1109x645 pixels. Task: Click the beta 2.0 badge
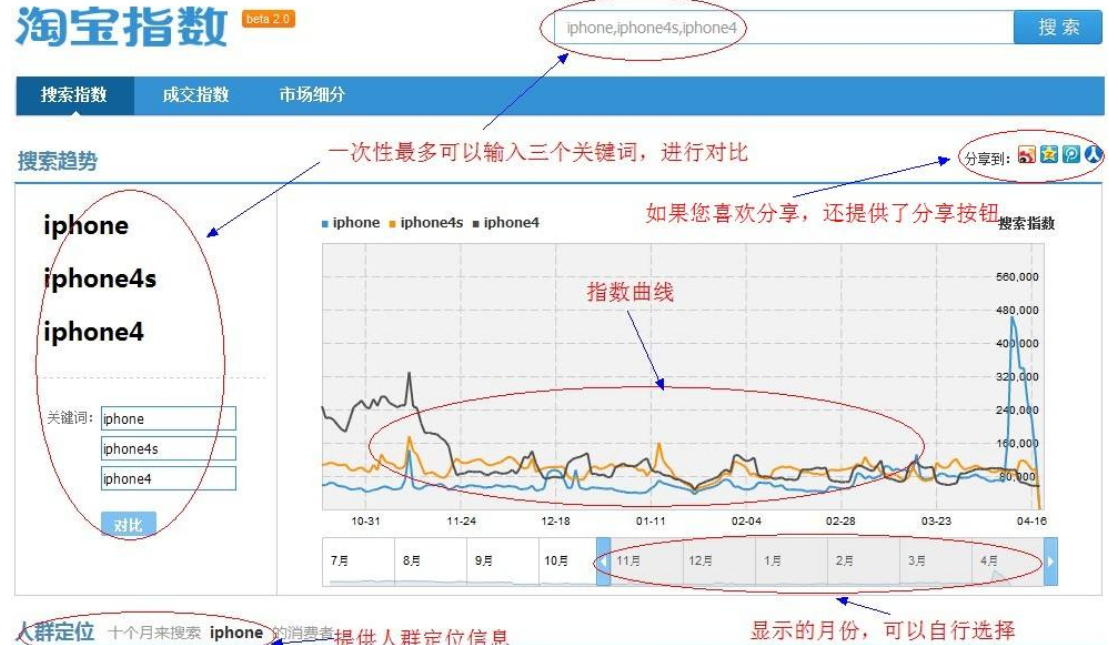pyautogui.click(x=268, y=19)
